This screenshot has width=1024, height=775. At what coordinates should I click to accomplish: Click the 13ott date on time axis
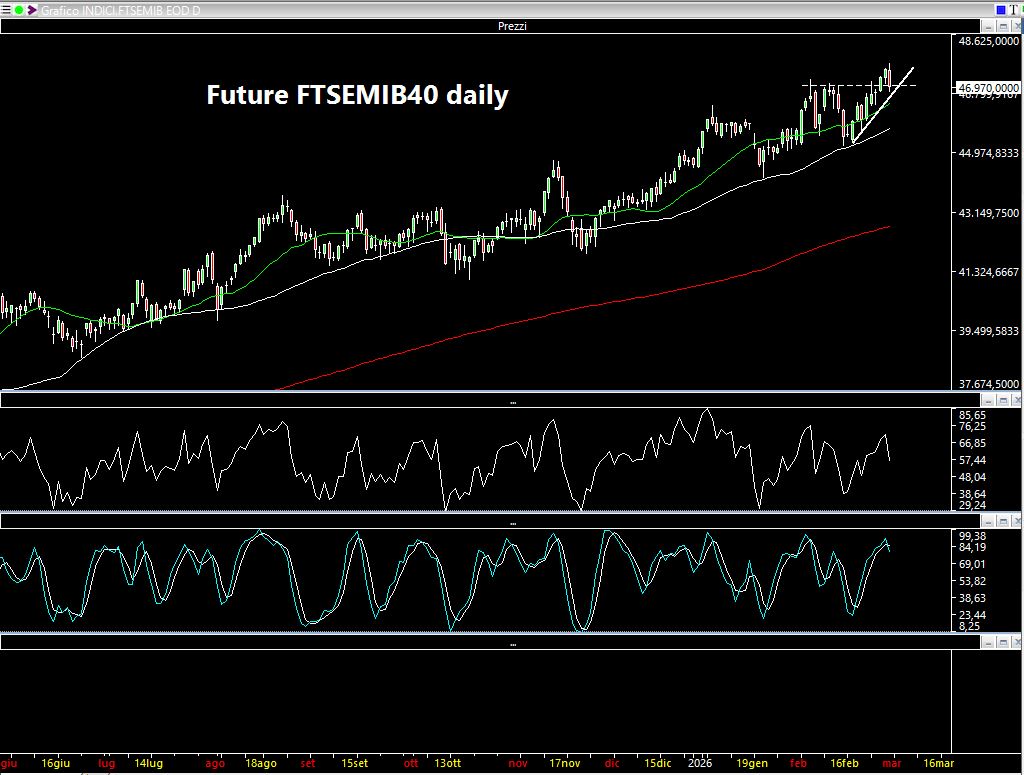coord(447,763)
